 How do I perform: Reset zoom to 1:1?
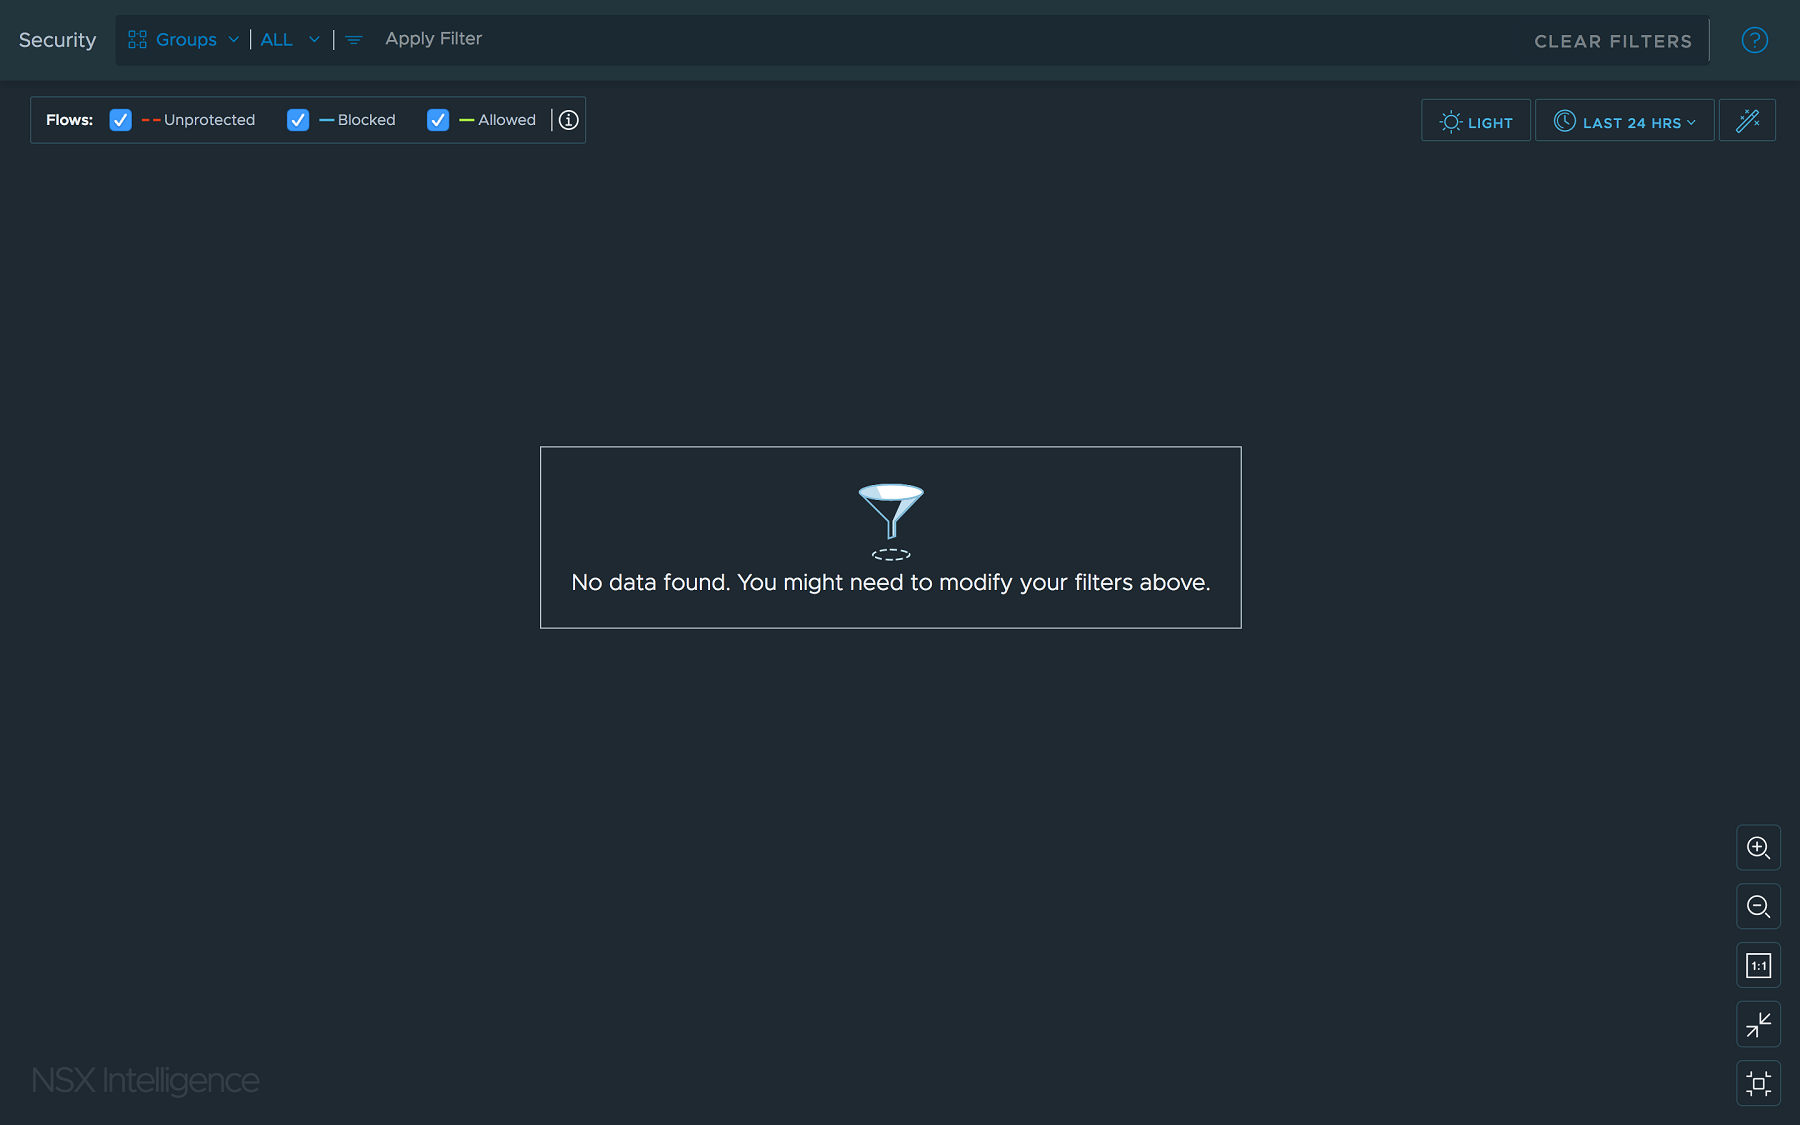click(1758, 966)
